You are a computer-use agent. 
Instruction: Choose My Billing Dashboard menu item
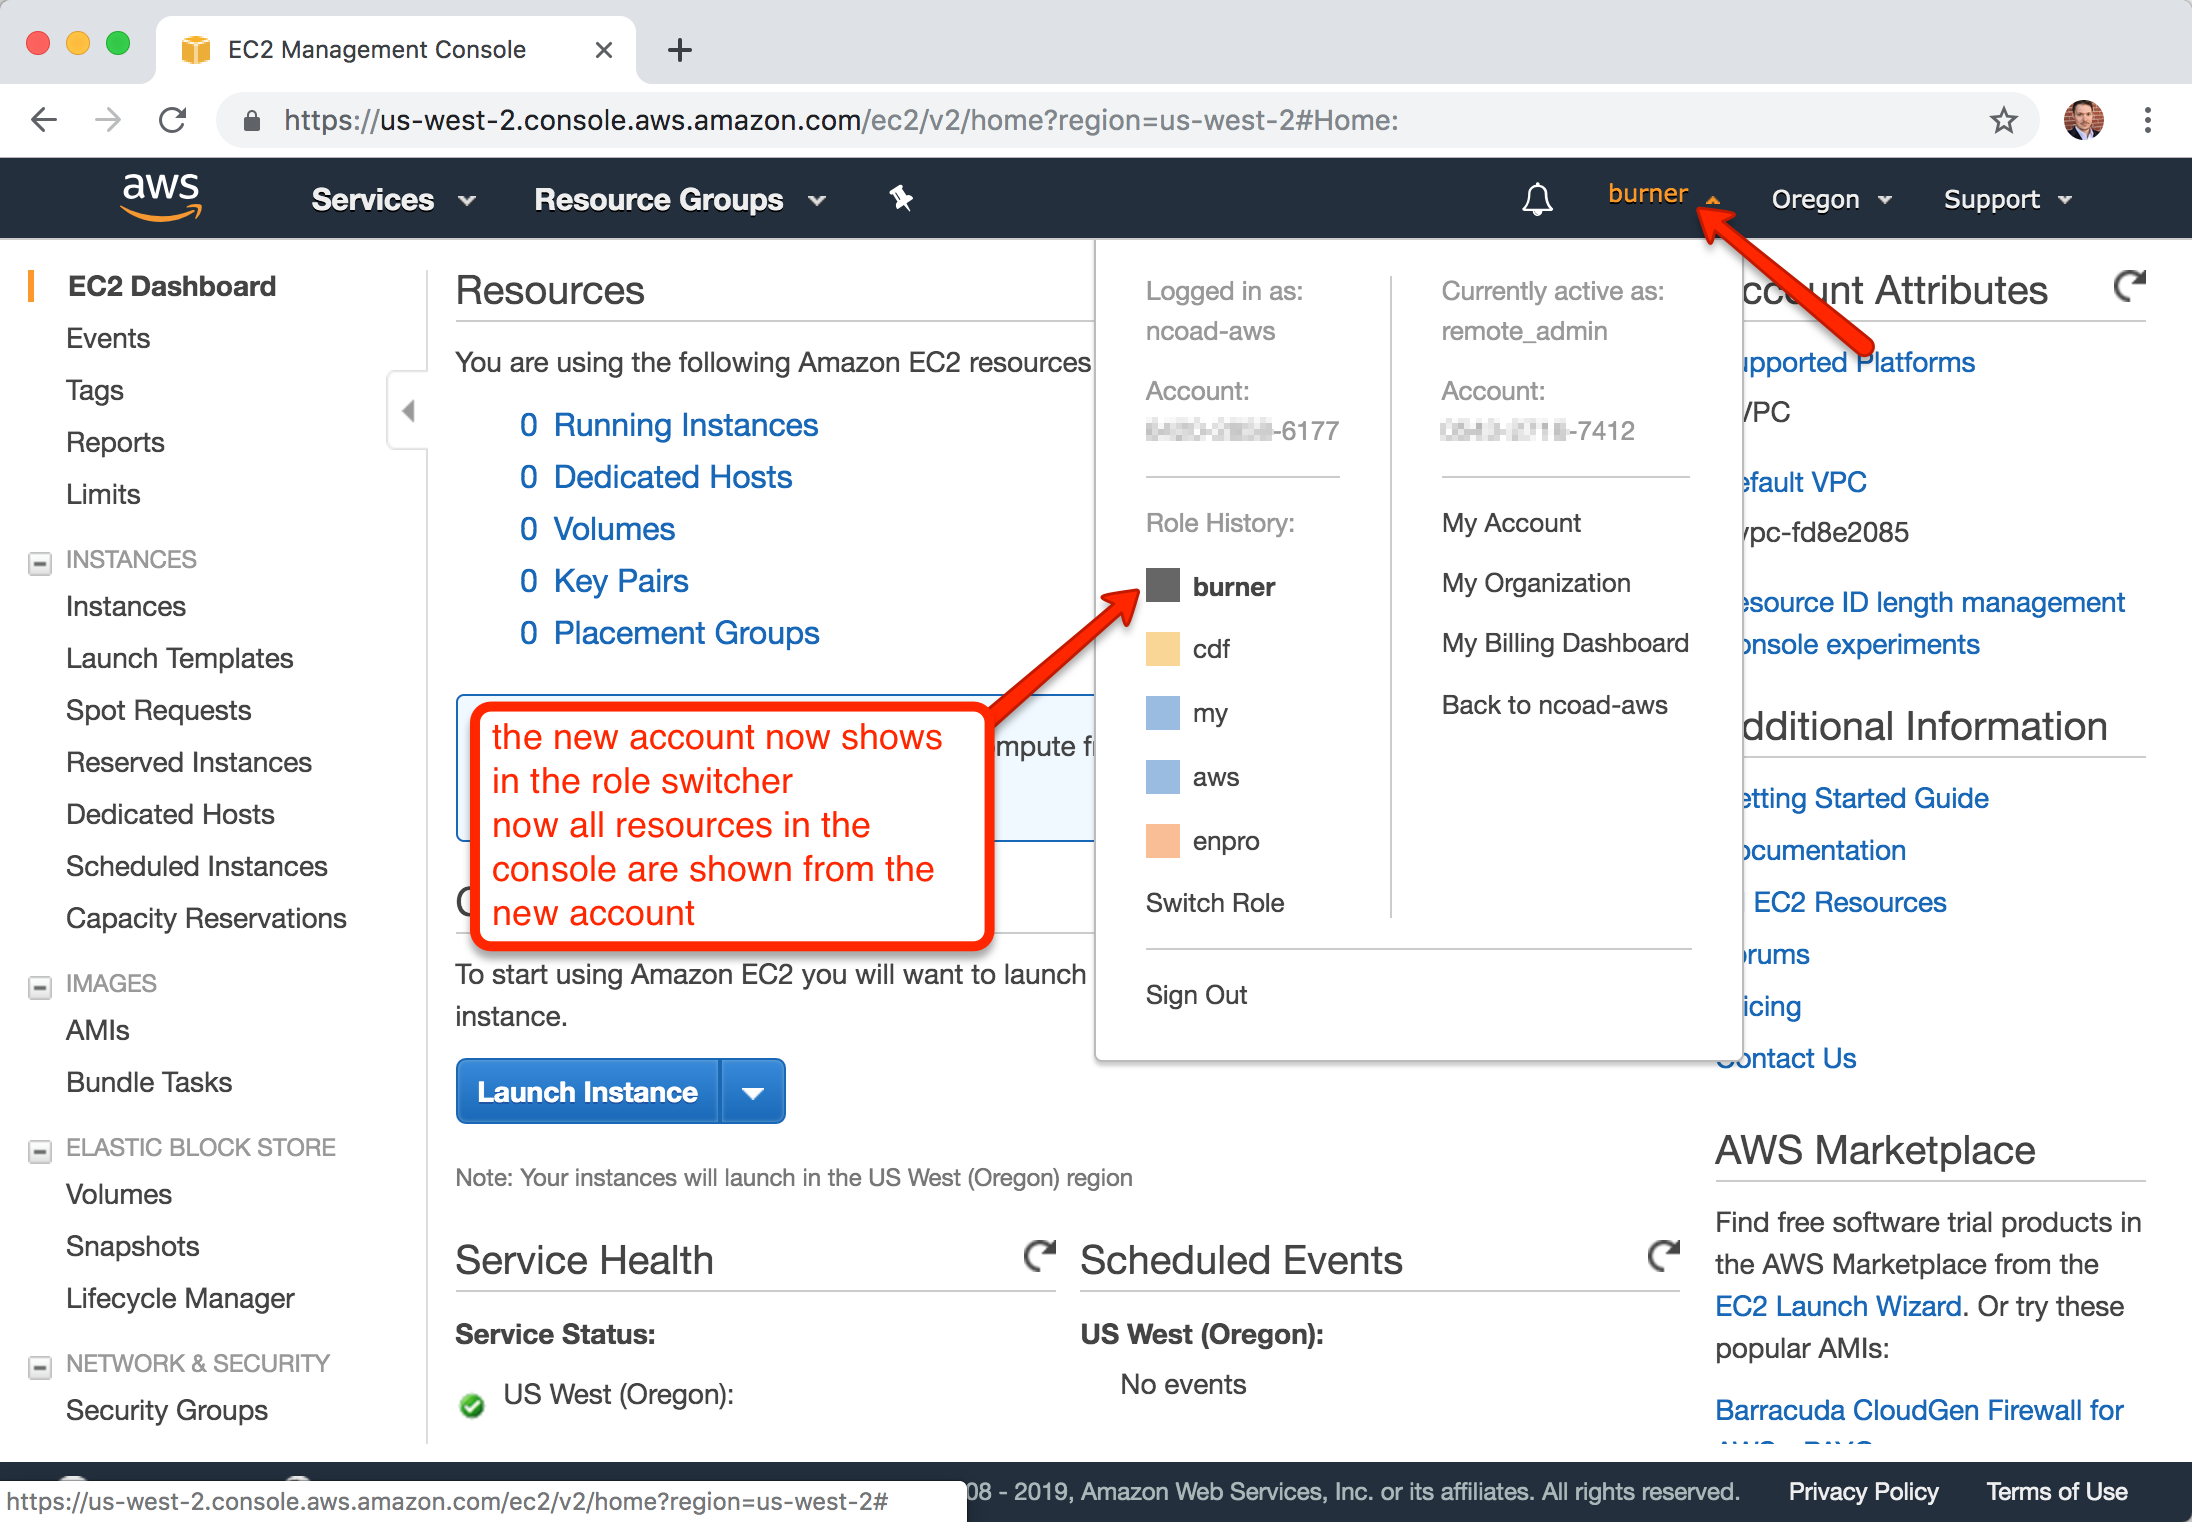pyautogui.click(x=1564, y=643)
